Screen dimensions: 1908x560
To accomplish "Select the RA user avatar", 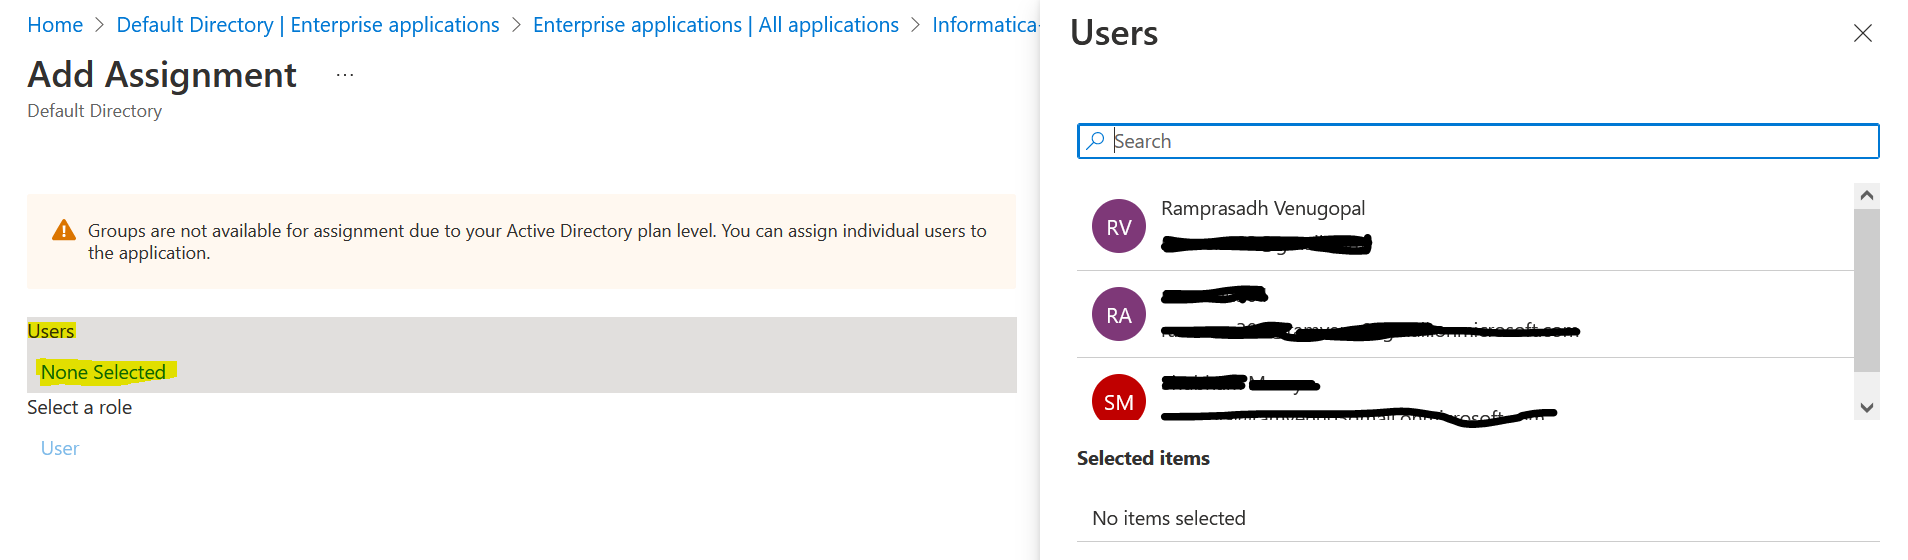I will pos(1118,314).
